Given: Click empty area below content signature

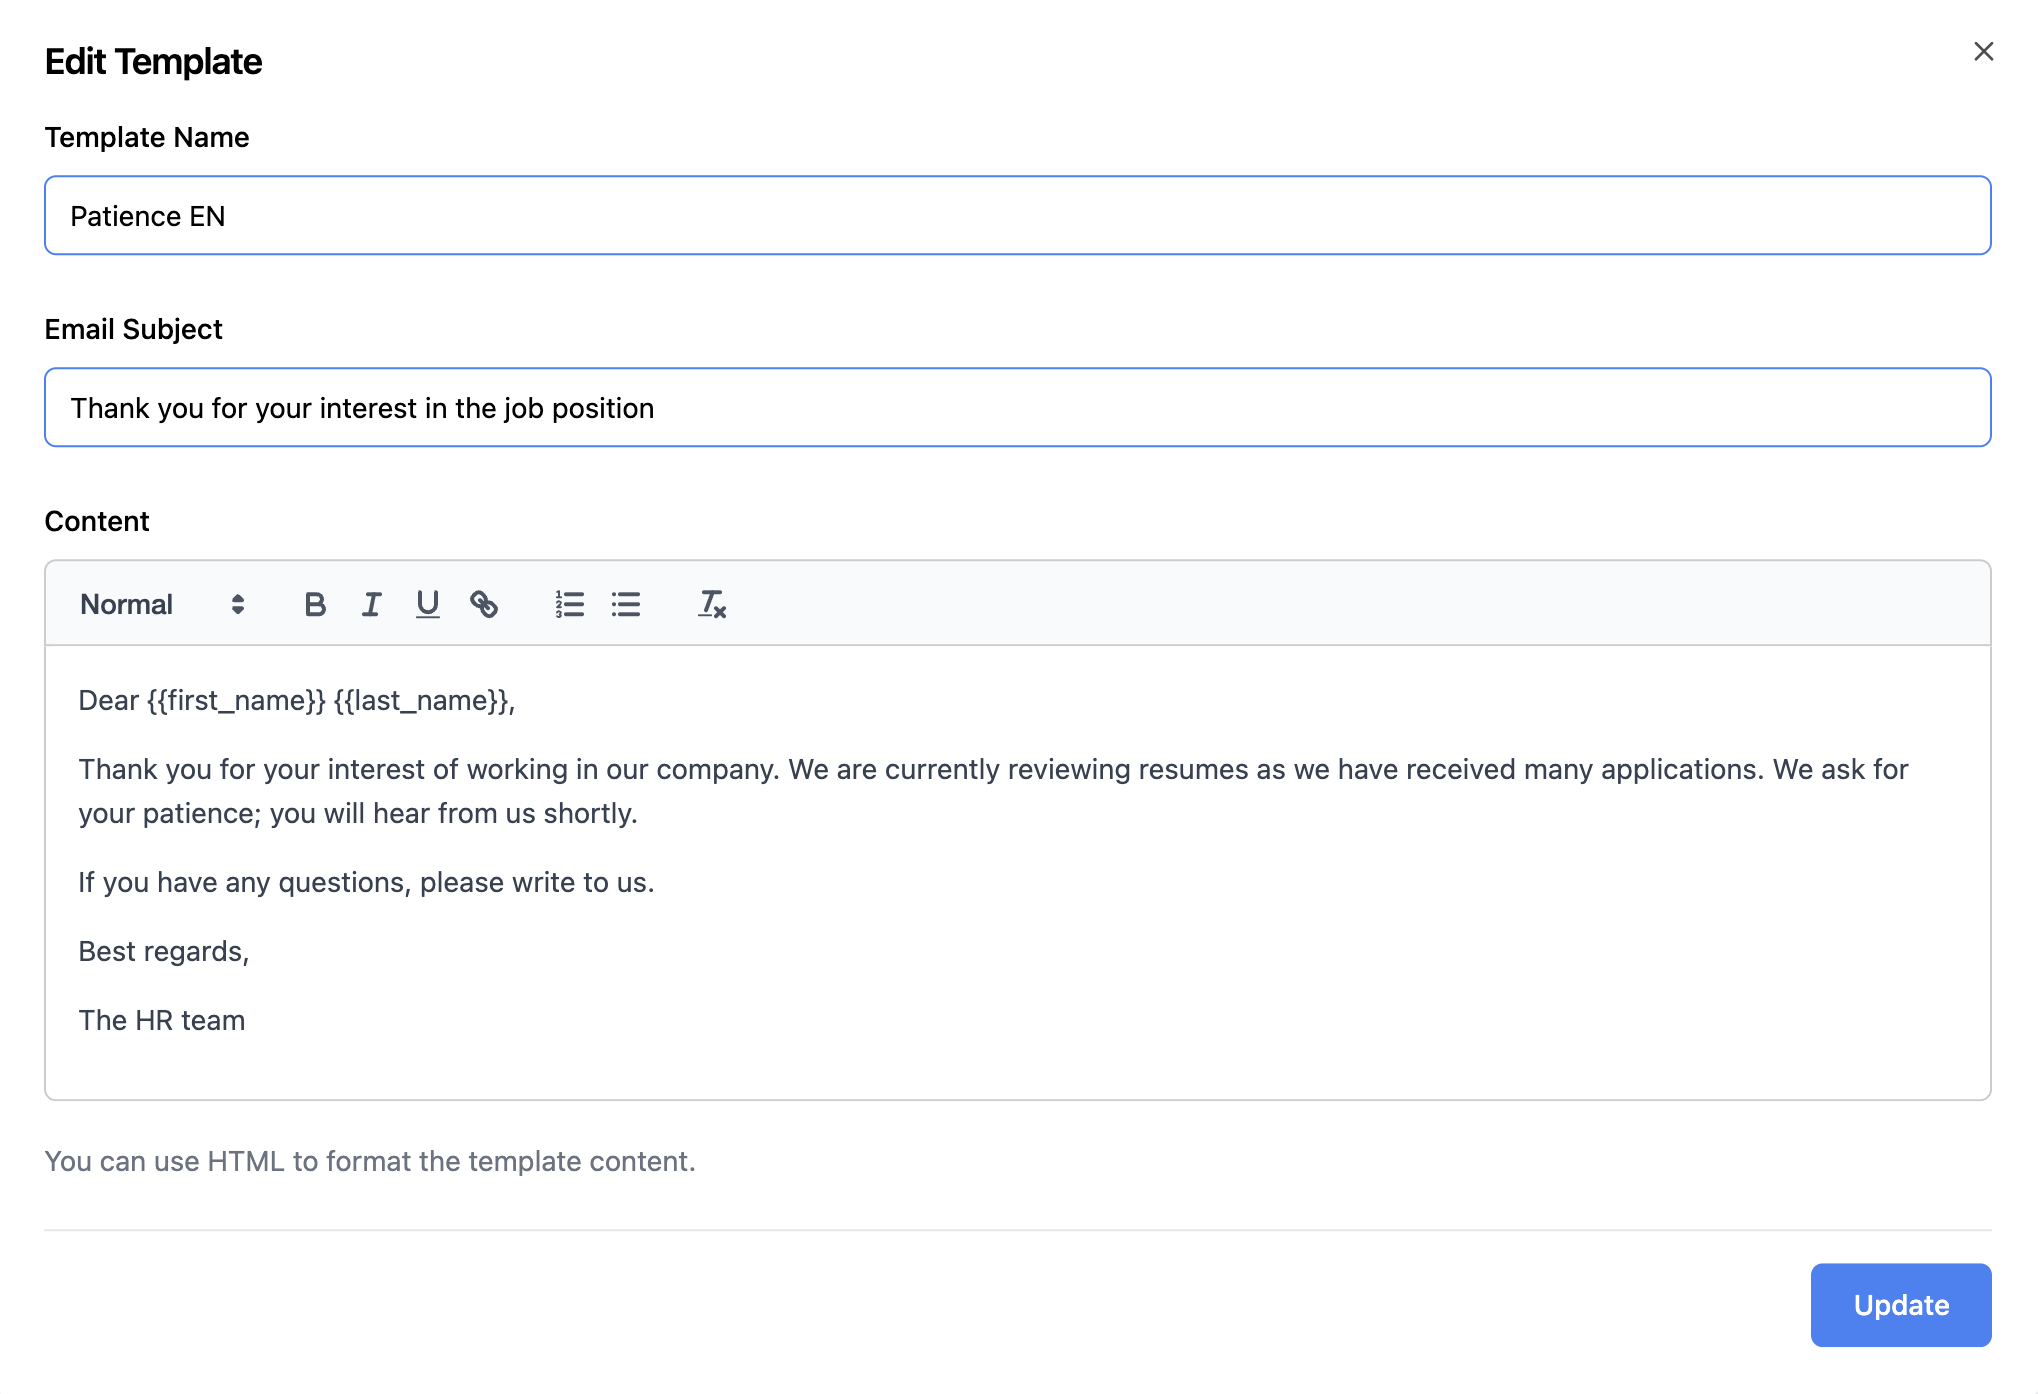Looking at the screenshot, I should pyautogui.click(x=1016, y=1068).
